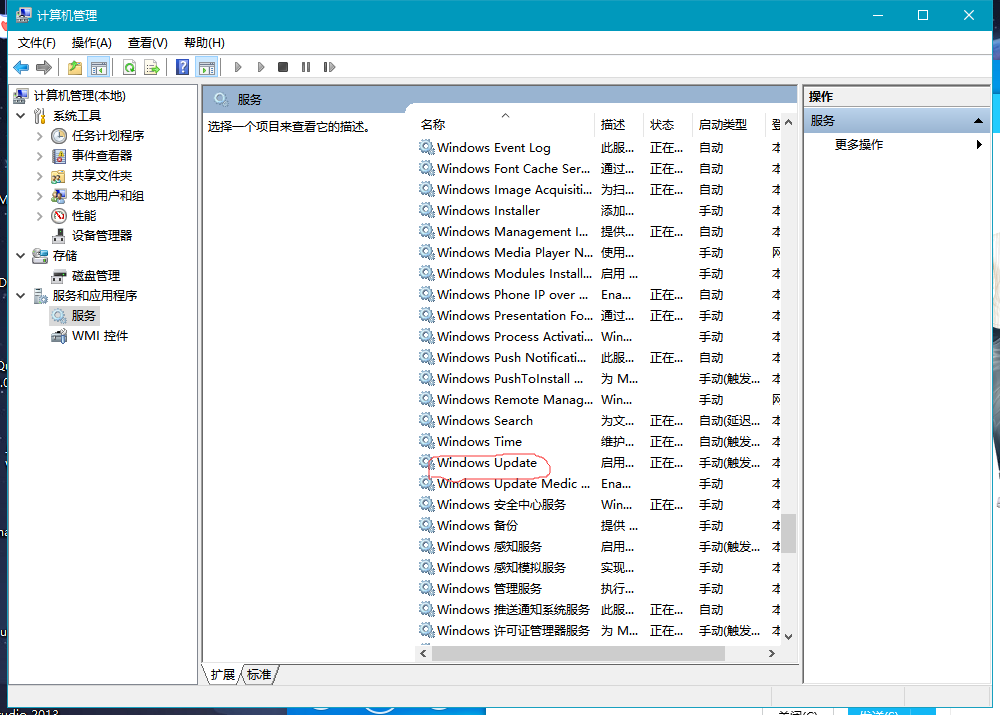1000x715 pixels.
Task: Expand the 事件查看器 node arrow
Action: [40, 156]
